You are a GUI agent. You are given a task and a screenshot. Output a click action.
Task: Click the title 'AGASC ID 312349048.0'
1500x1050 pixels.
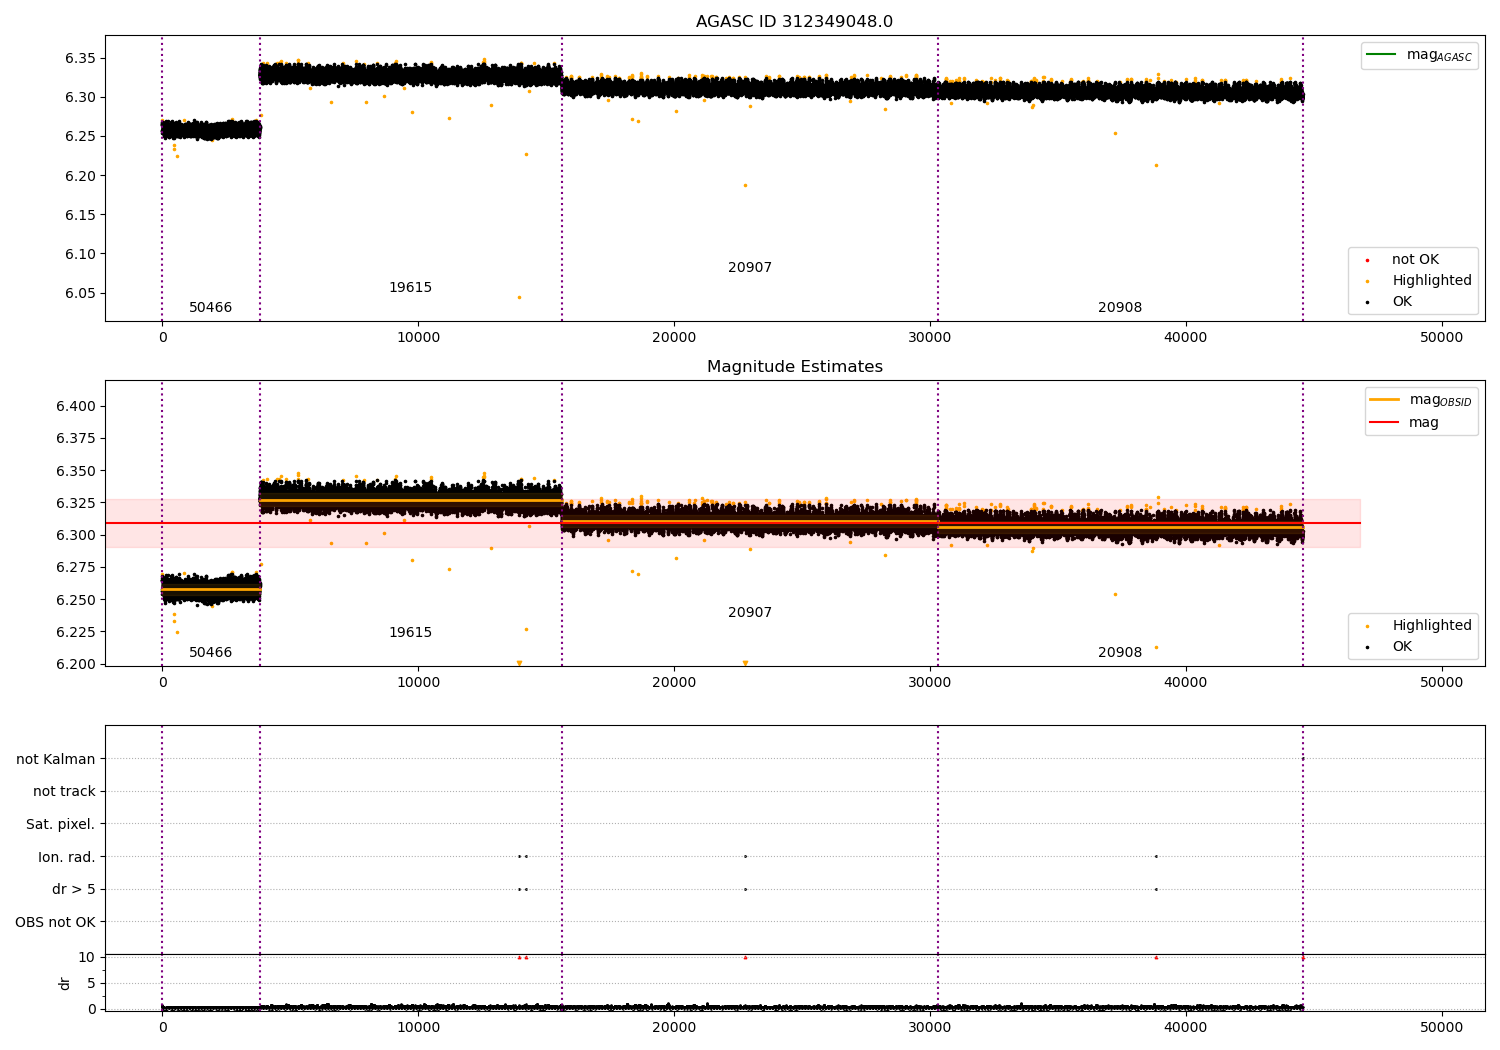click(x=794, y=22)
